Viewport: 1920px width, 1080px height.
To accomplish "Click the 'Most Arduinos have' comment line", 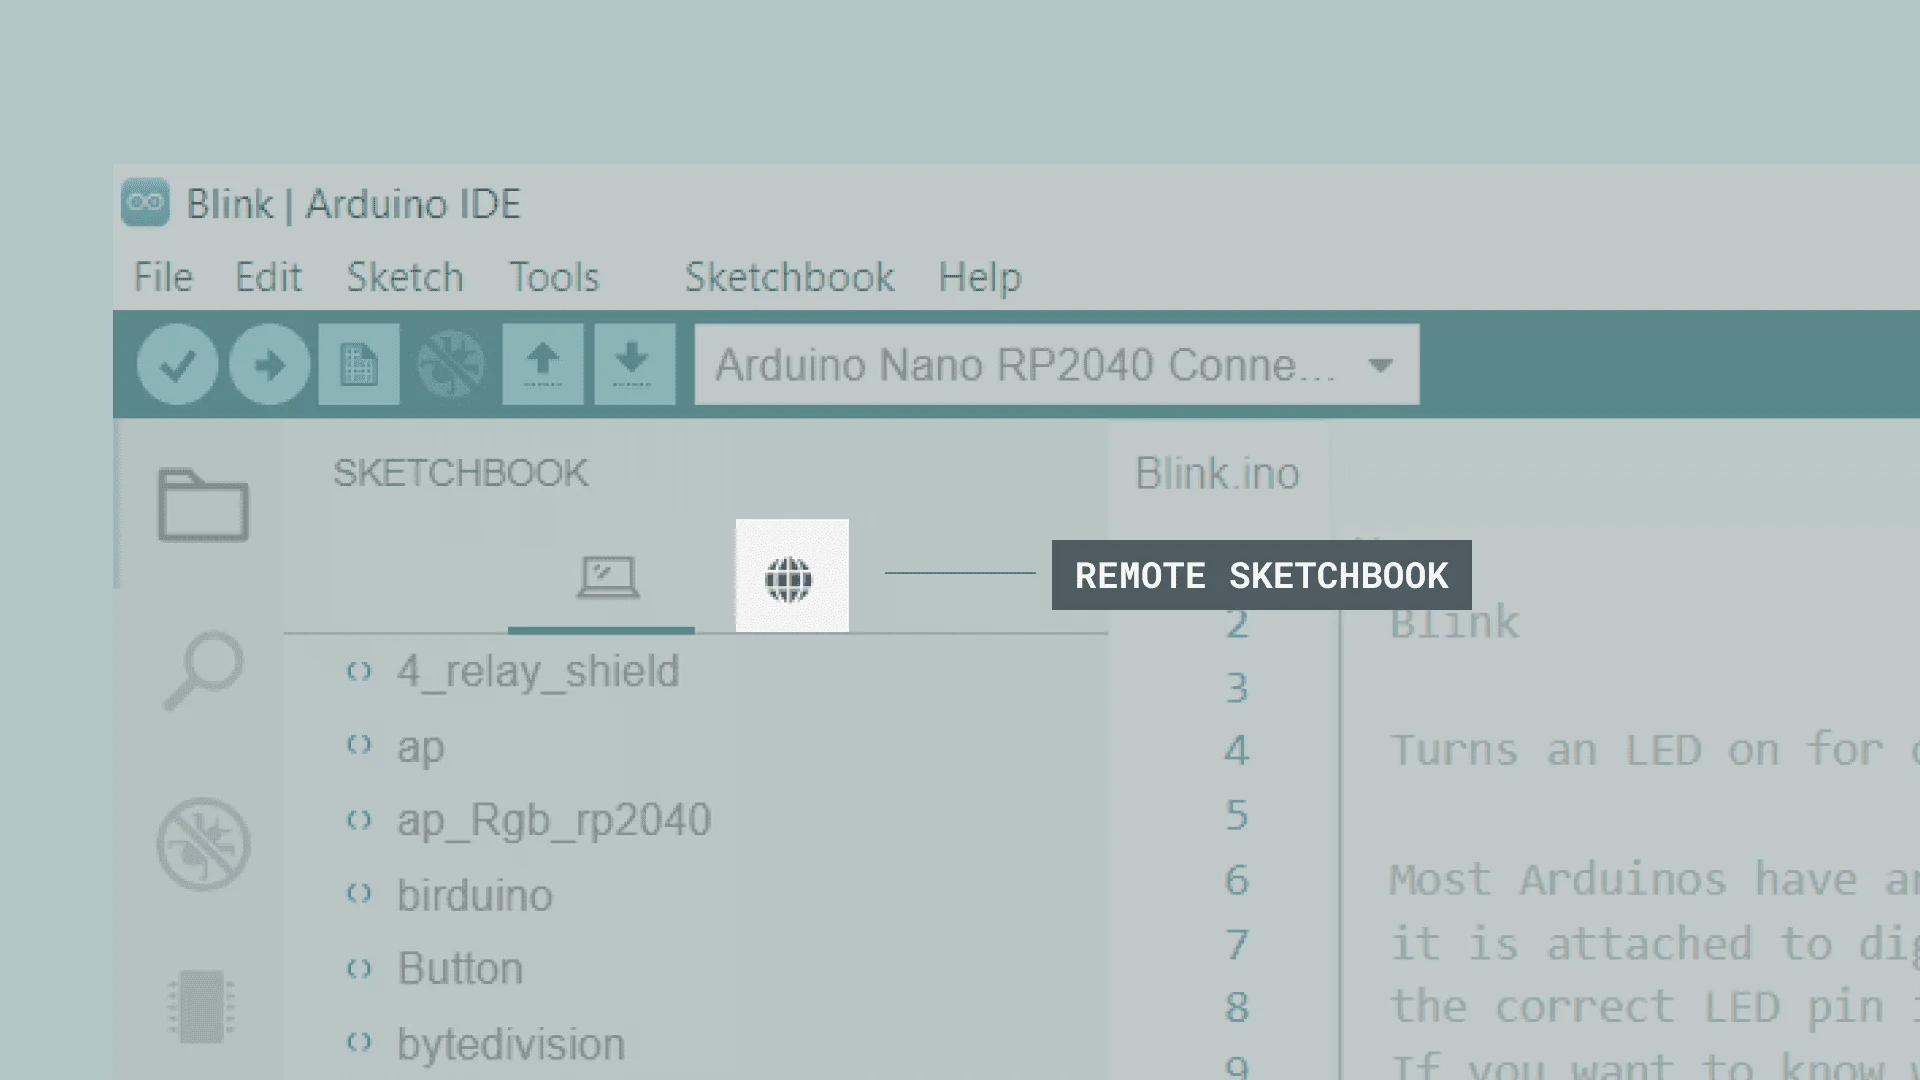I will point(1654,880).
